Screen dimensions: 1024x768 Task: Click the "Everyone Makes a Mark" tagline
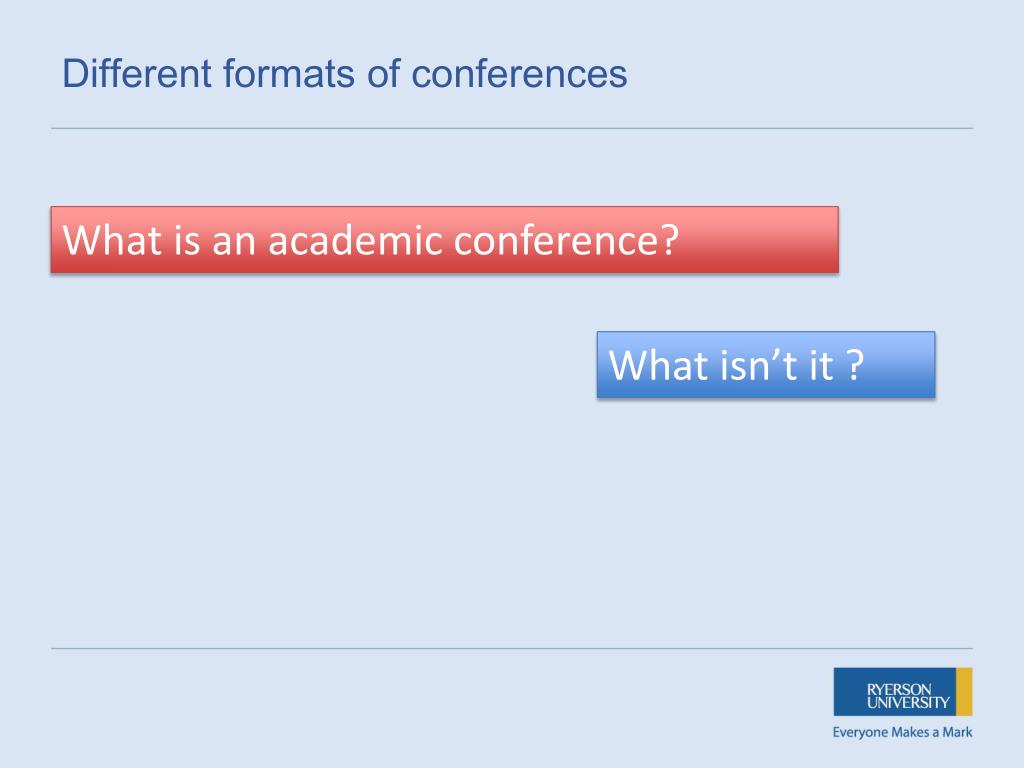click(902, 732)
